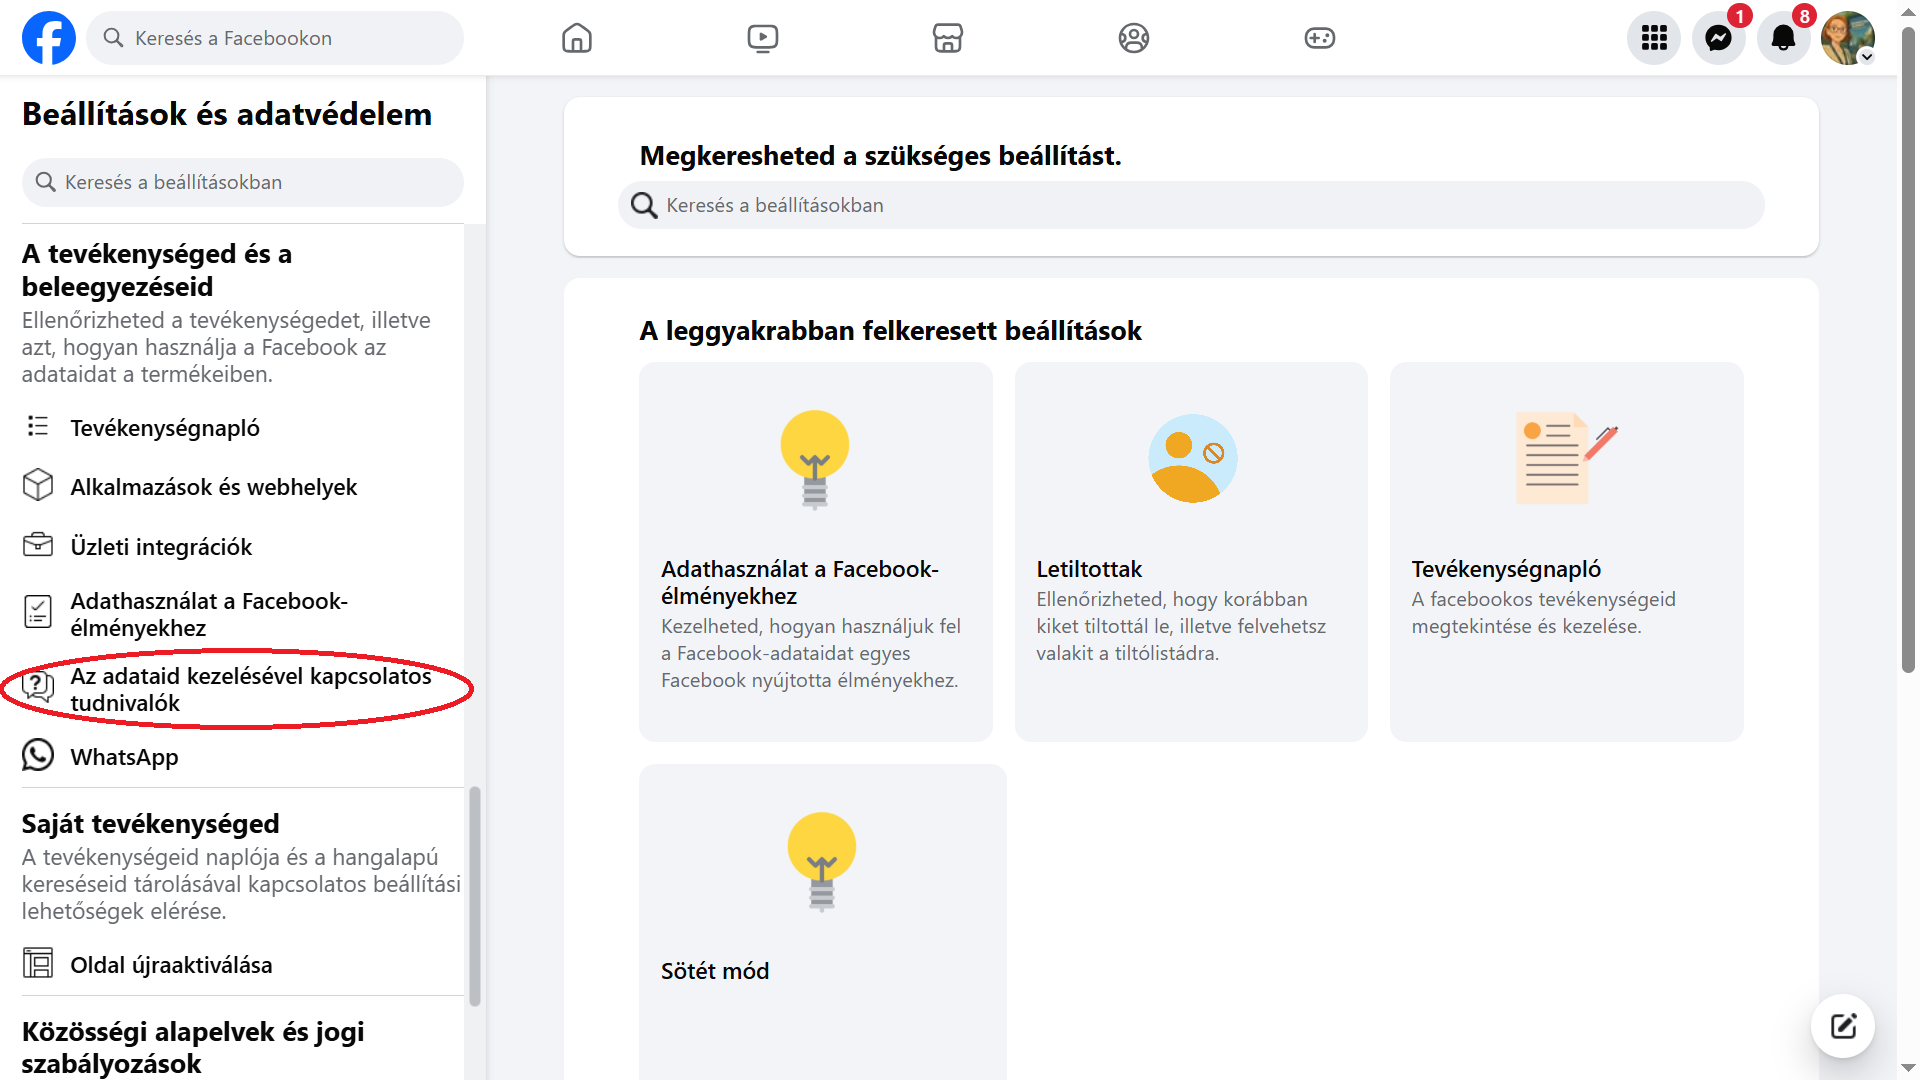The height and width of the screenshot is (1080, 1920).
Task: Open the grid menu icon
Action: click(1654, 38)
